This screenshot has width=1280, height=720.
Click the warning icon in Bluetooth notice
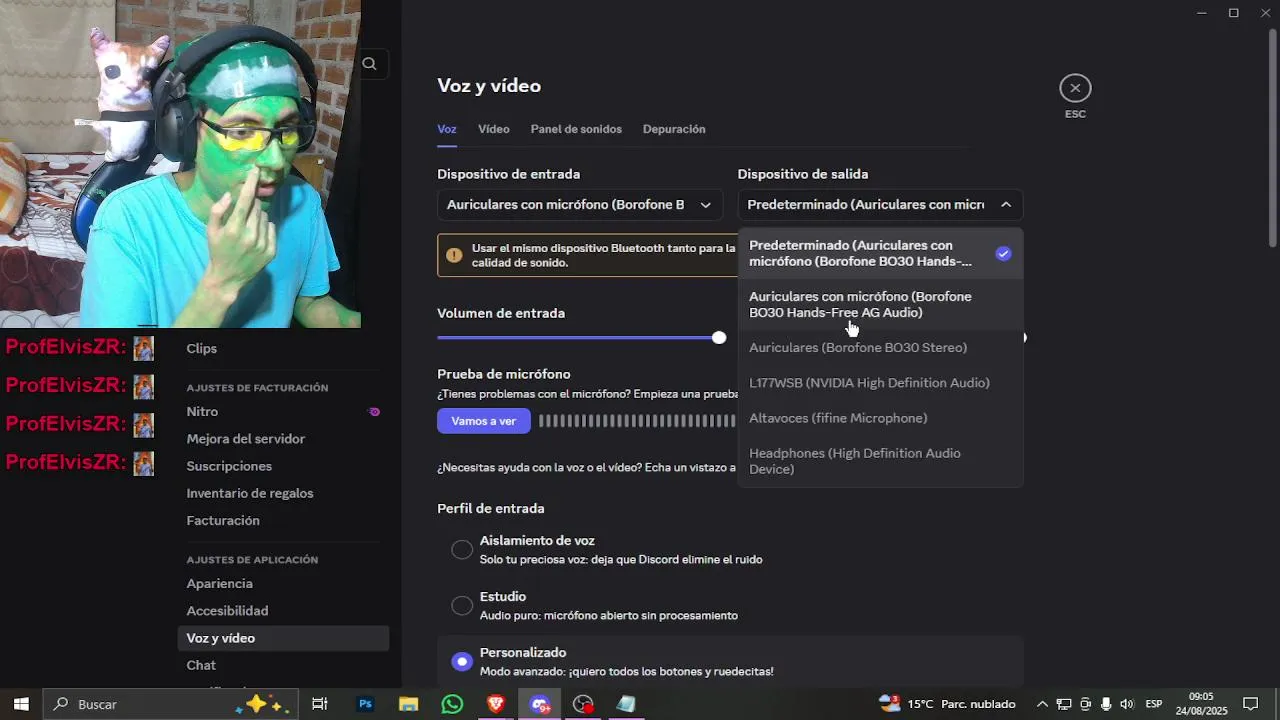(454, 255)
